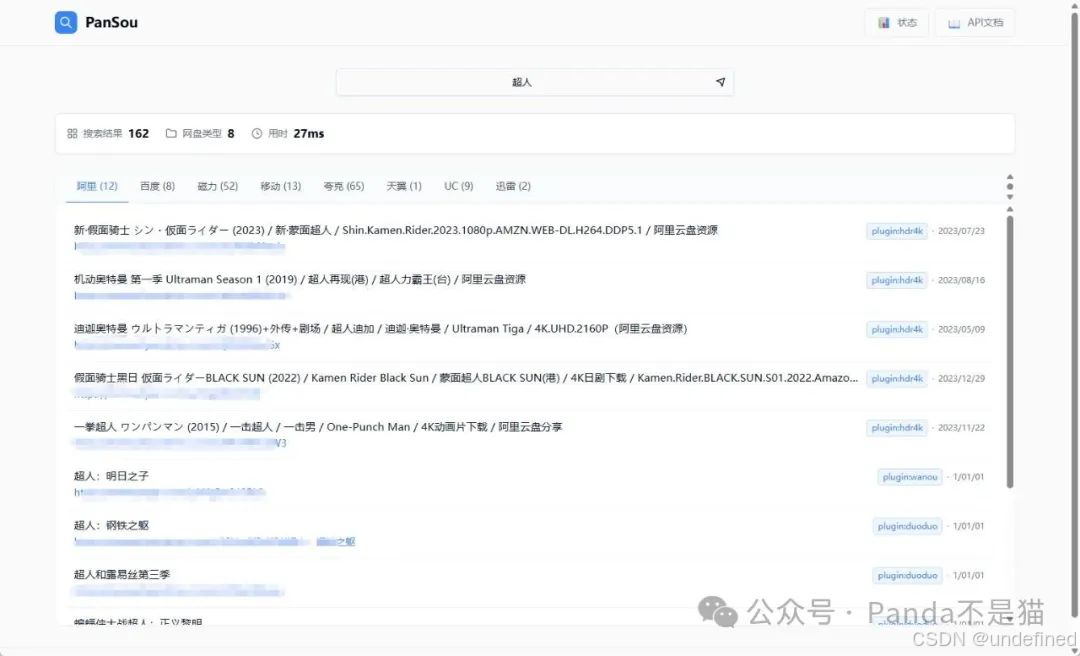Click the elapsed time 27ms
The height and width of the screenshot is (656, 1080).
[x=309, y=134]
